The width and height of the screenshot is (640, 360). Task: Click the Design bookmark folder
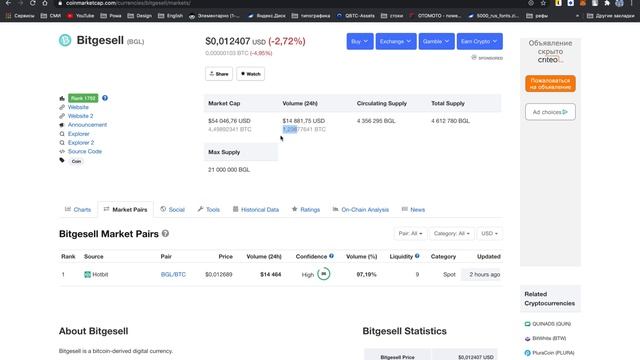pos(140,16)
